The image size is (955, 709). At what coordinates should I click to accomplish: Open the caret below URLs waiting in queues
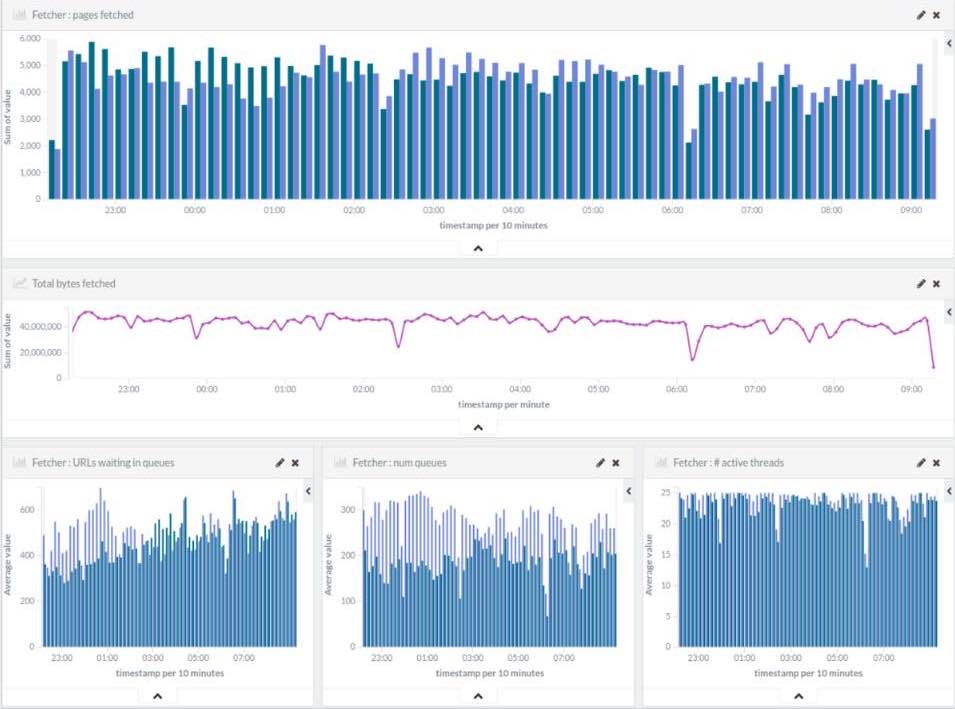point(158,696)
